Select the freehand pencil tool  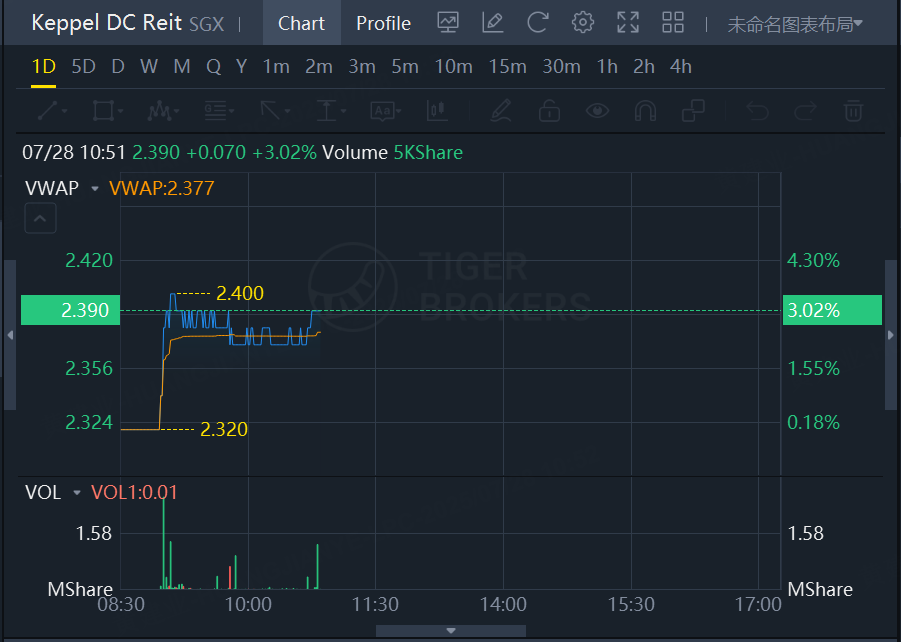pyautogui.click(x=501, y=110)
